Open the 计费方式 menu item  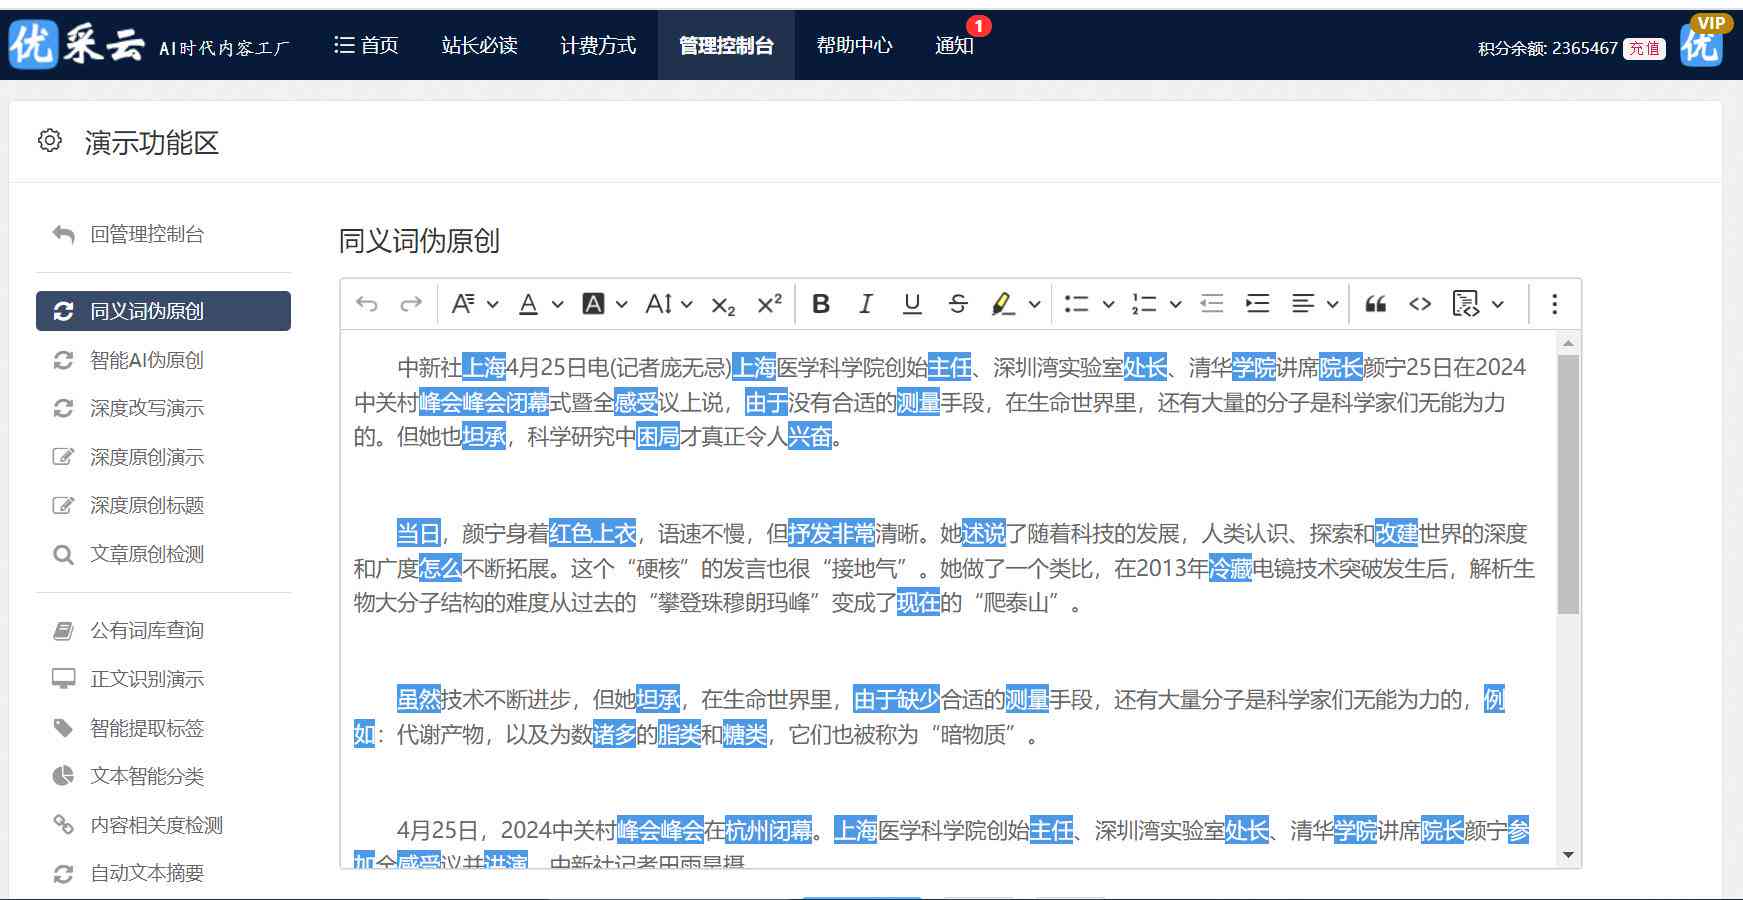(598, 45)
